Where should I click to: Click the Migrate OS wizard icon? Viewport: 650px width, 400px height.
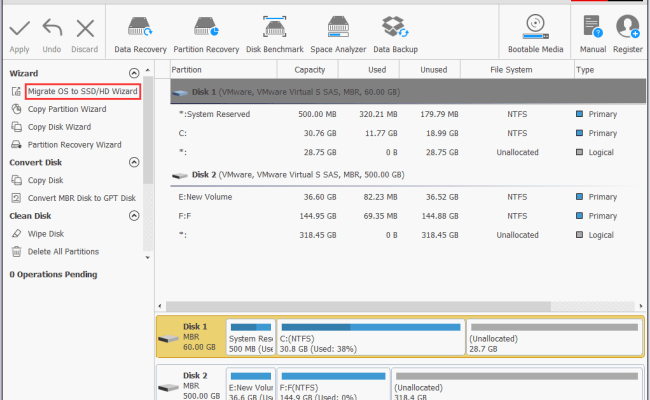point(16,91)
